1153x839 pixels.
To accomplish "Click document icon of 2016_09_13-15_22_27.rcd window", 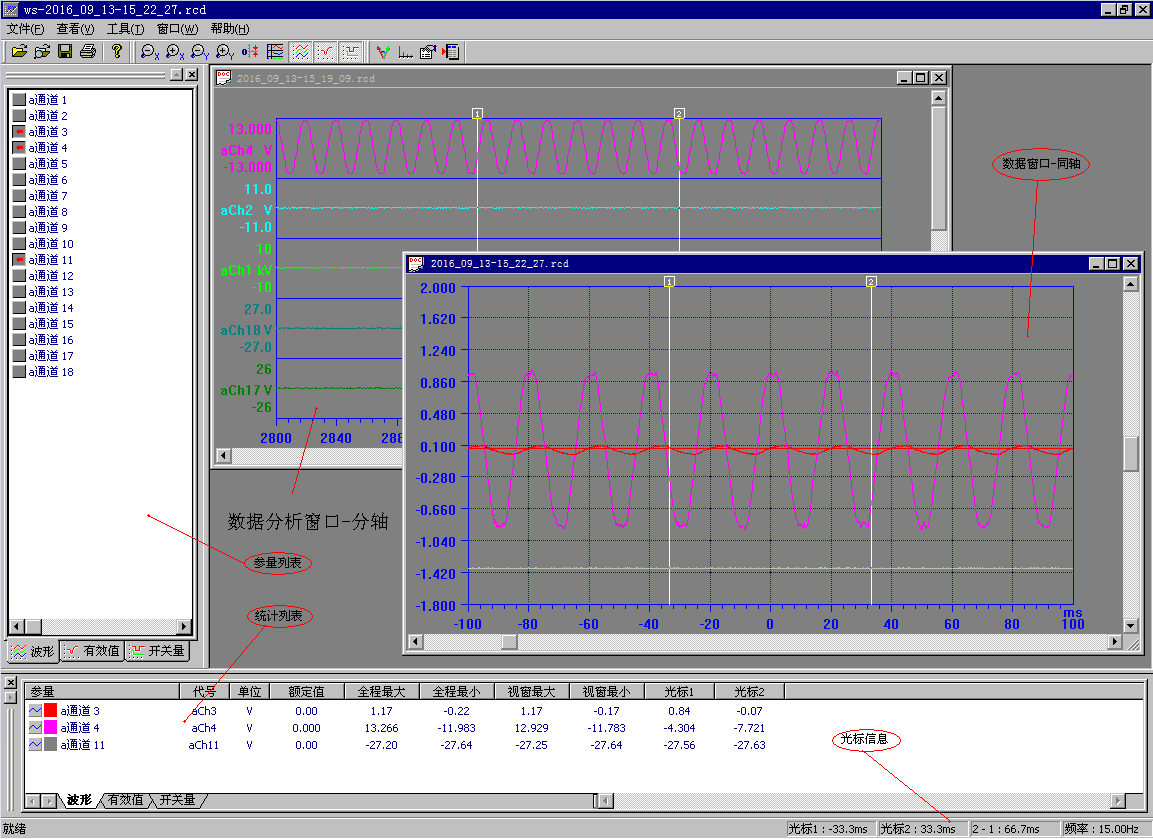I will (x=416, y=263).
